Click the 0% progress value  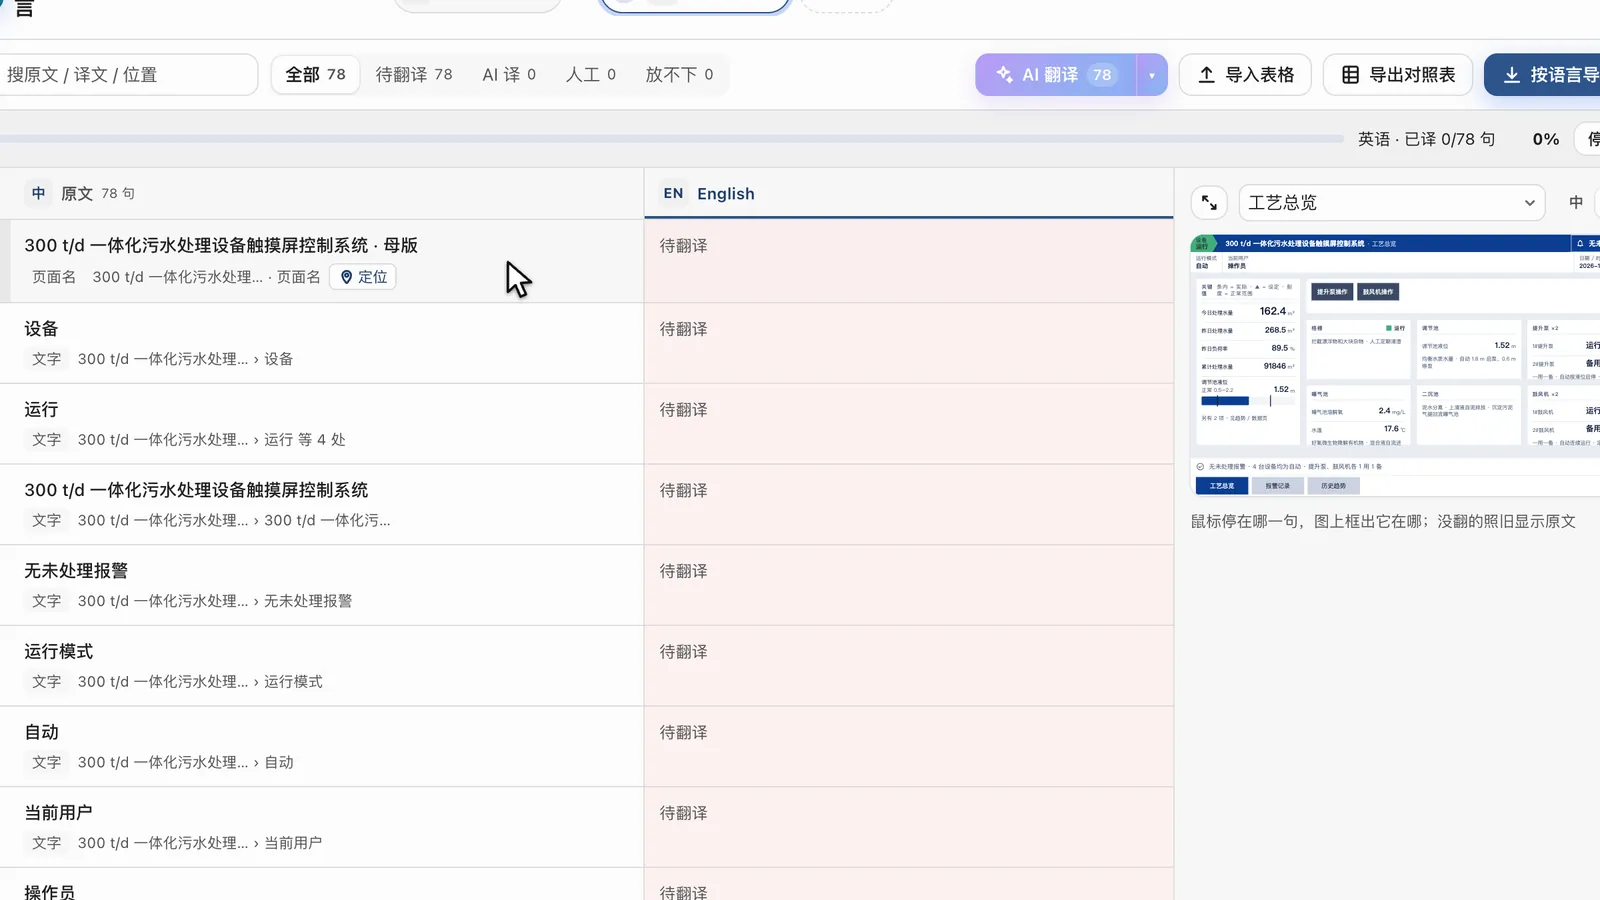(1546, 139)
